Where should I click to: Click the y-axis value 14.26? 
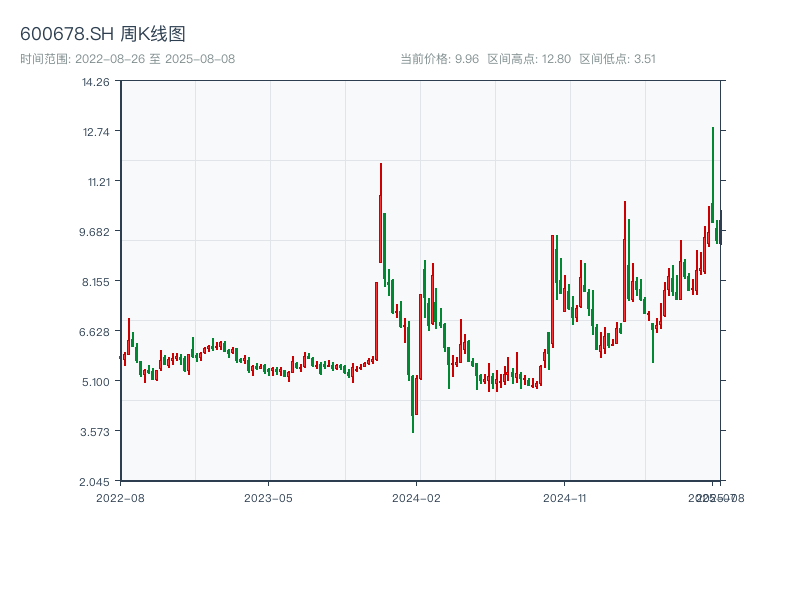(96, 82)
